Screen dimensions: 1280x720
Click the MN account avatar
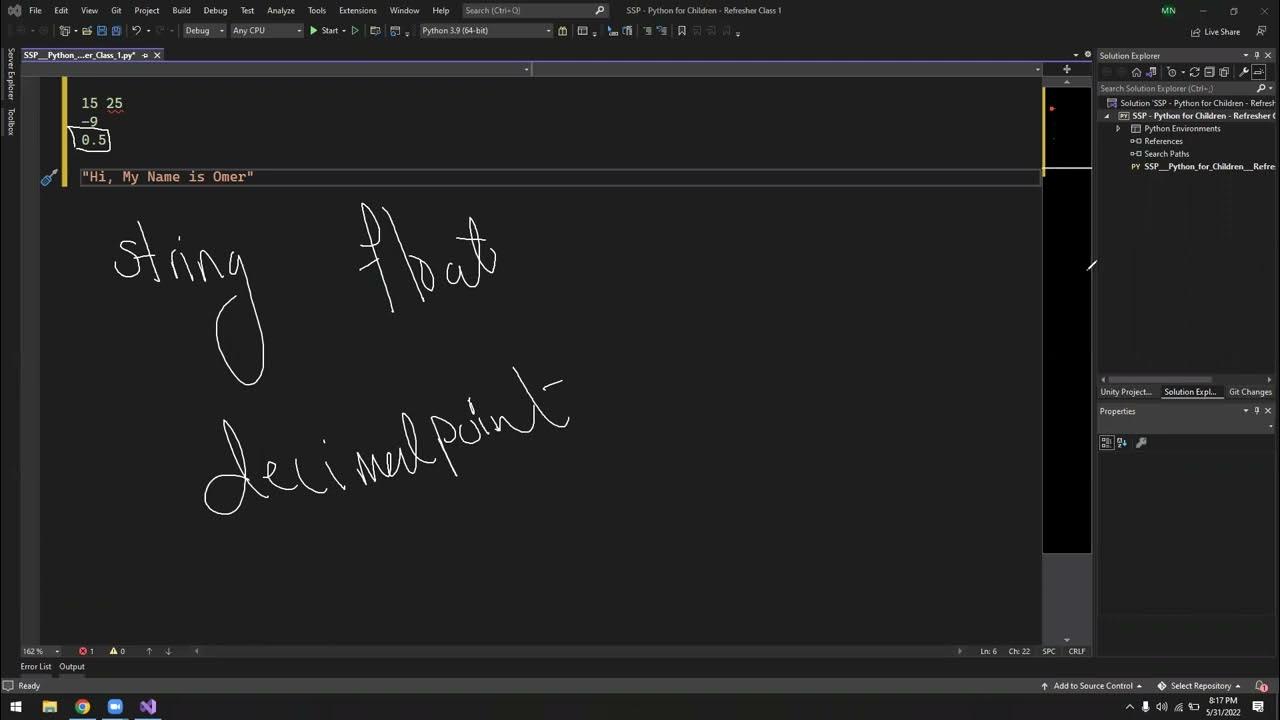1169,10
